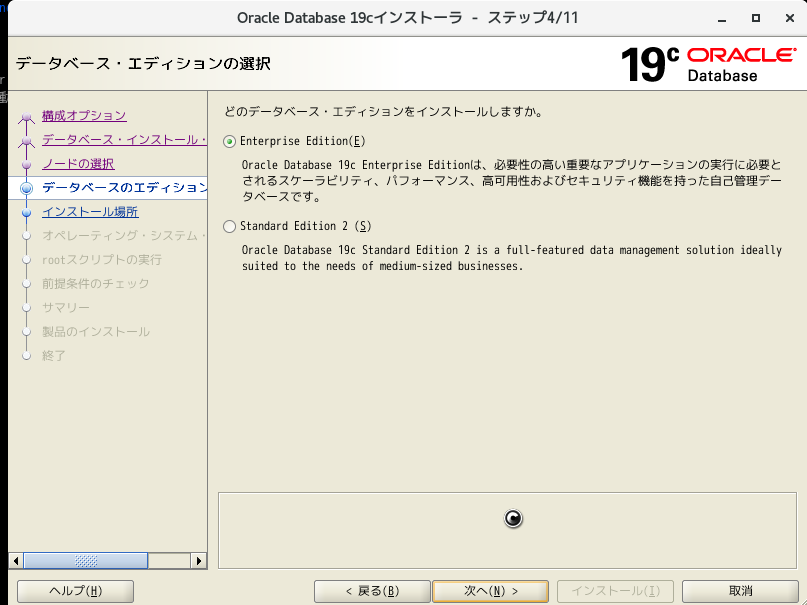
Task: Click the < 戻る(B) button
Action: [x=372, y=591]
